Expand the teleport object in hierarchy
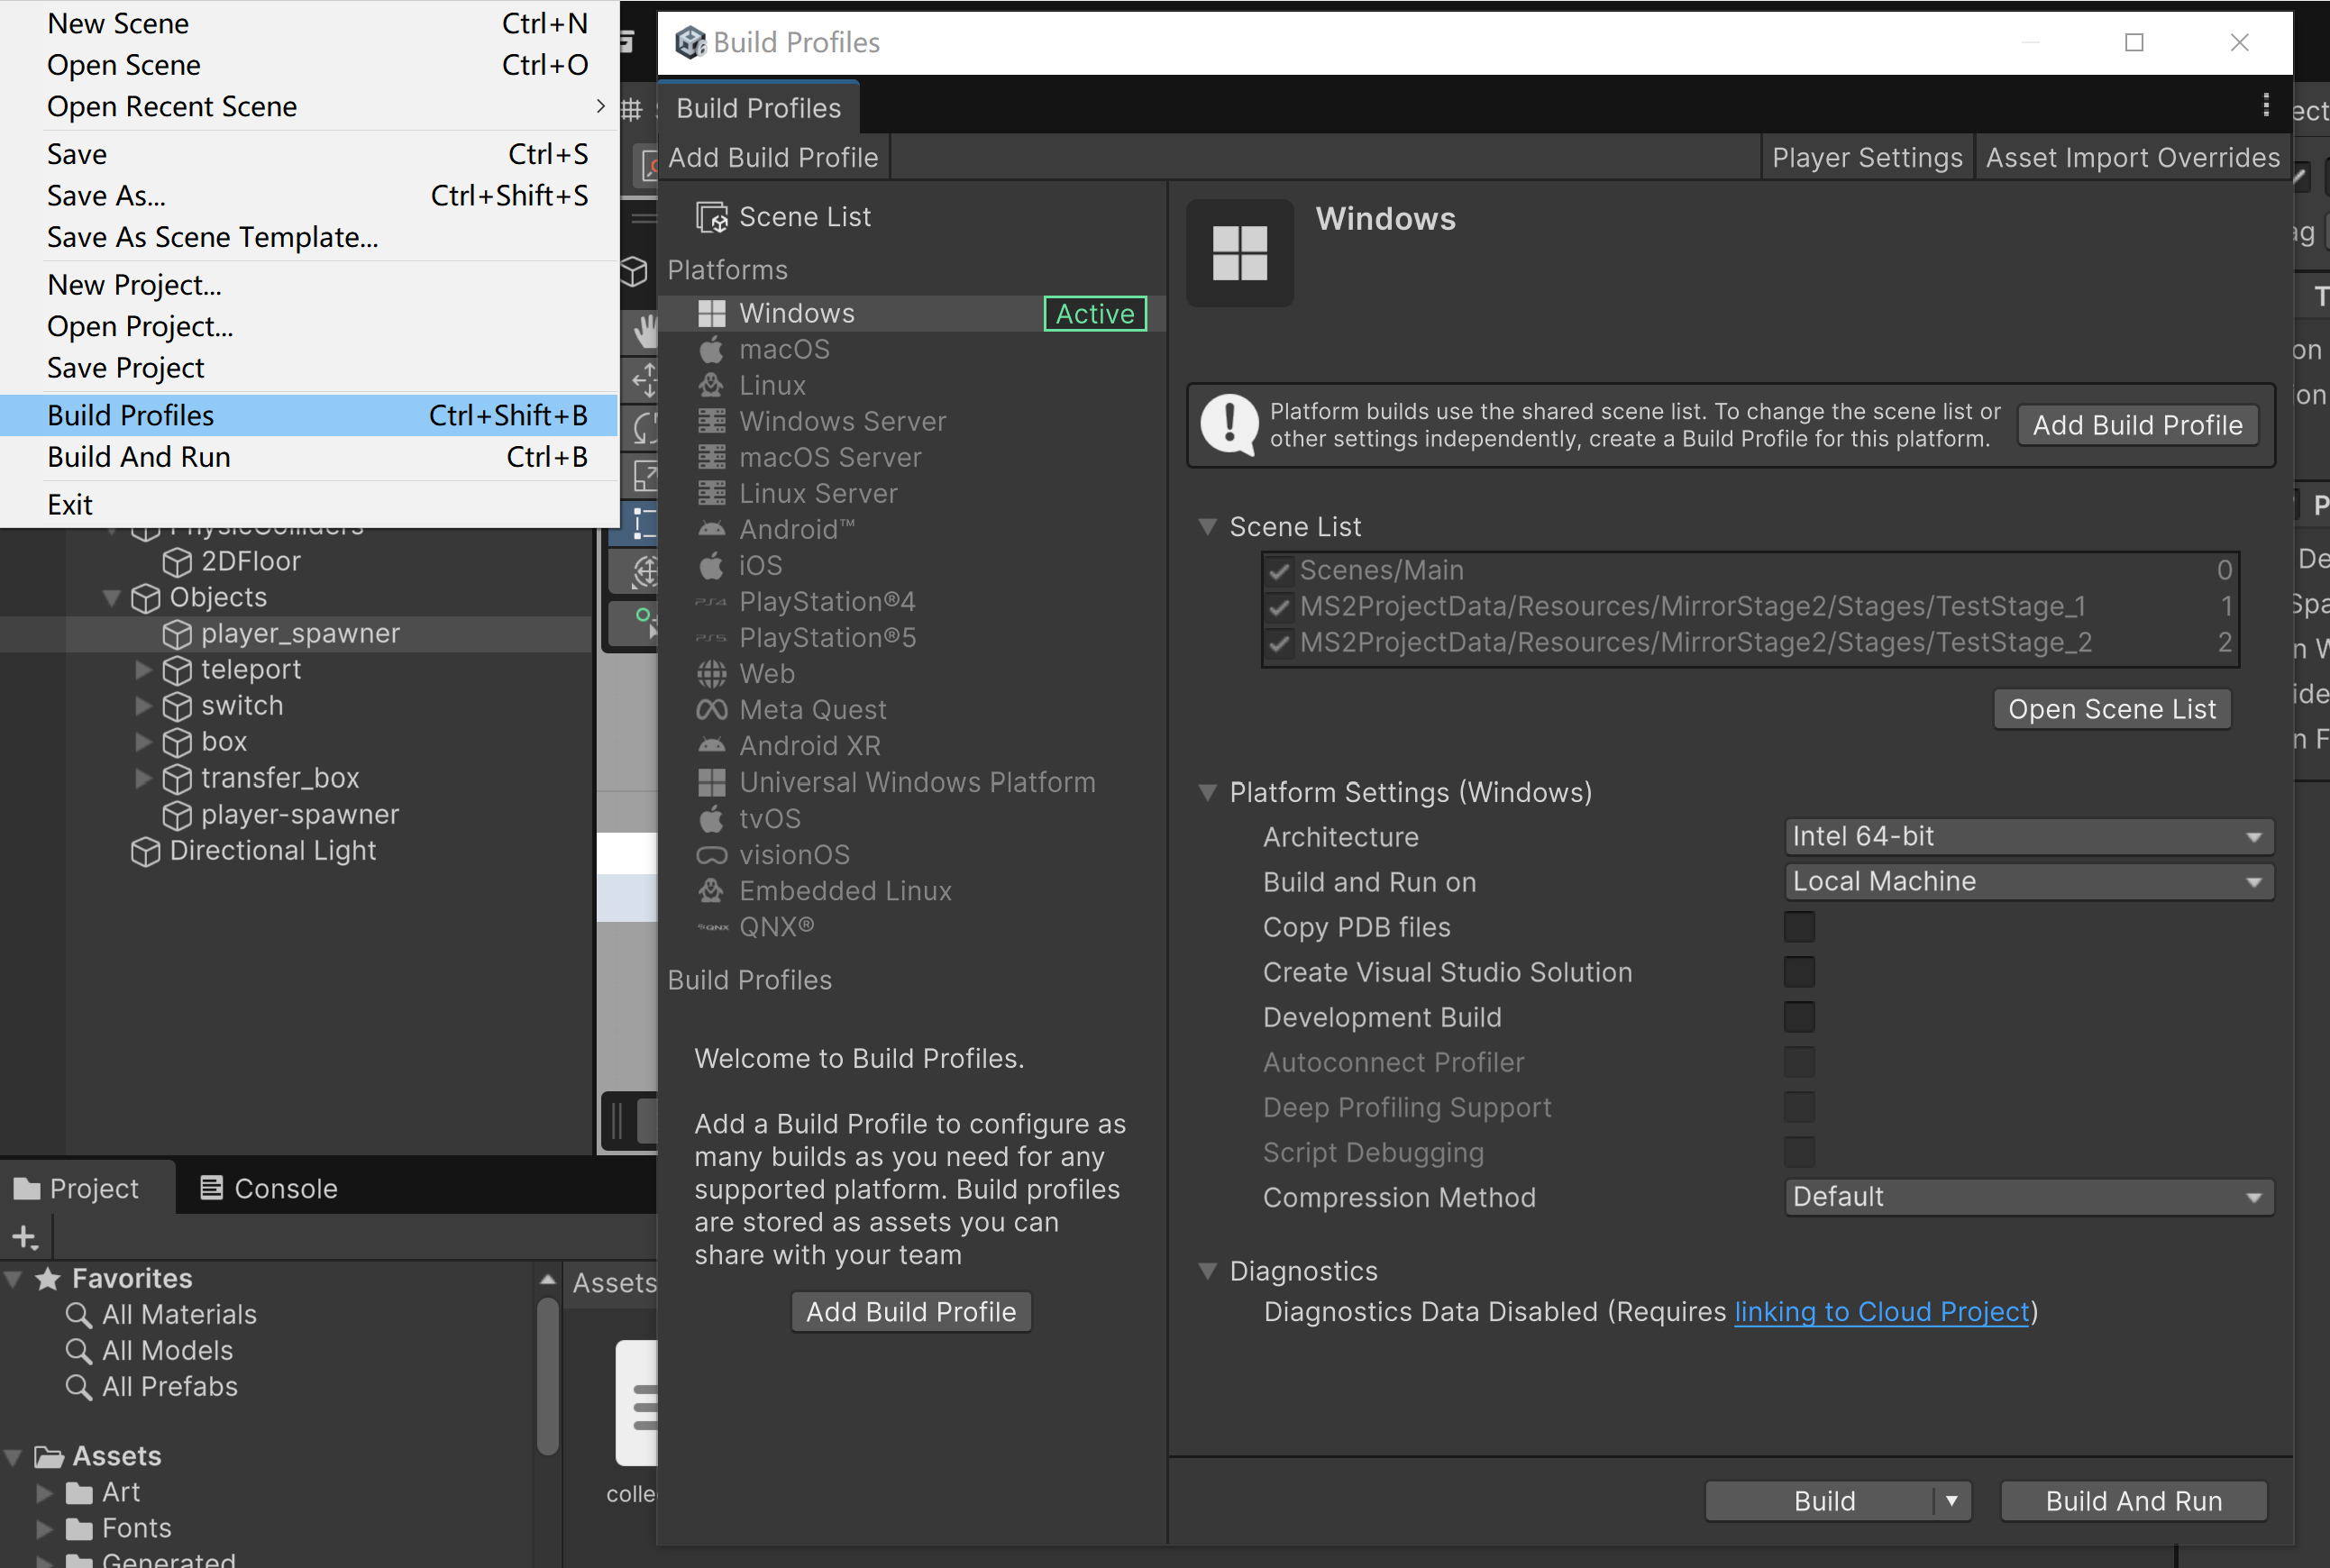Screen dimensions: 2330x1568 (143, 670)
